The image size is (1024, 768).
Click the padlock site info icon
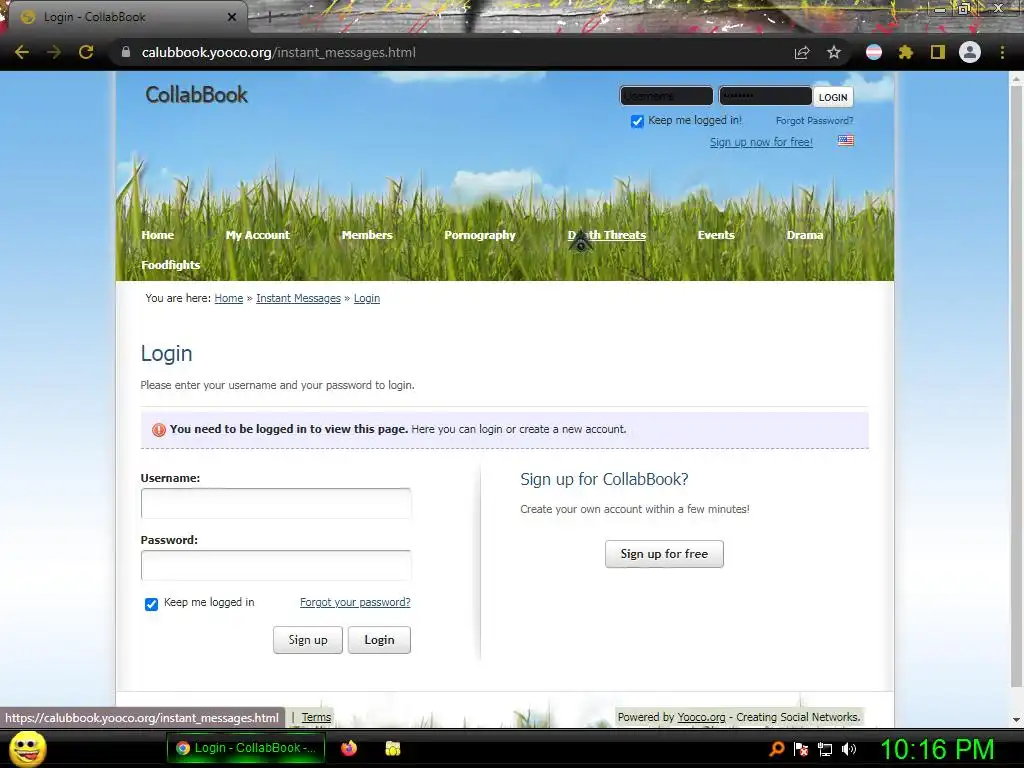coord(125,52)
